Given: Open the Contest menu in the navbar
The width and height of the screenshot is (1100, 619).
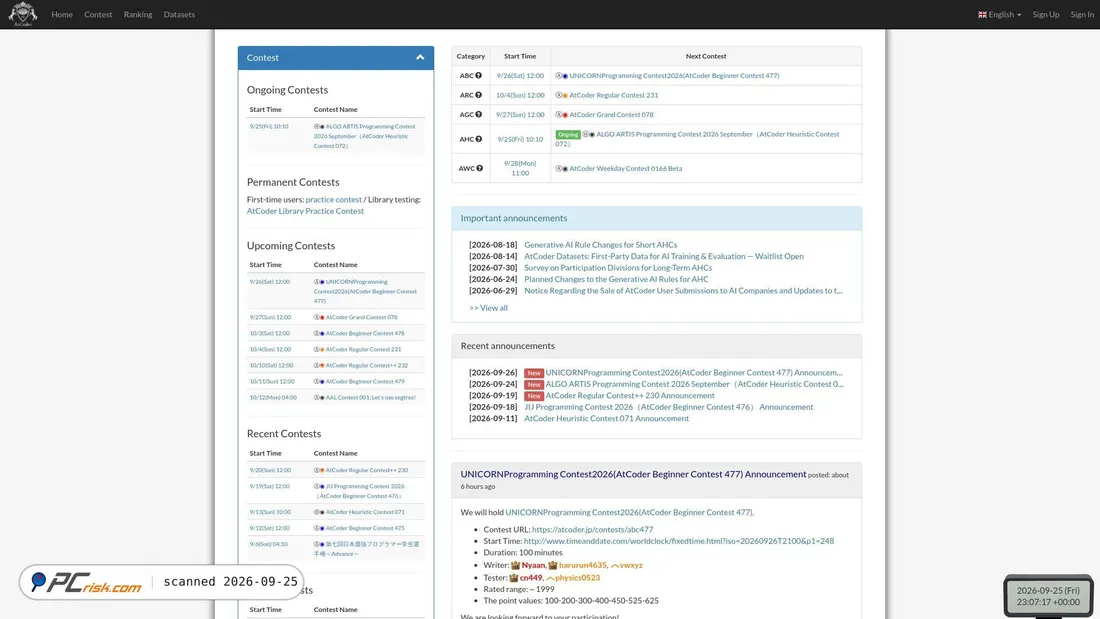Looking at the screenshot, I should [98, 14].
